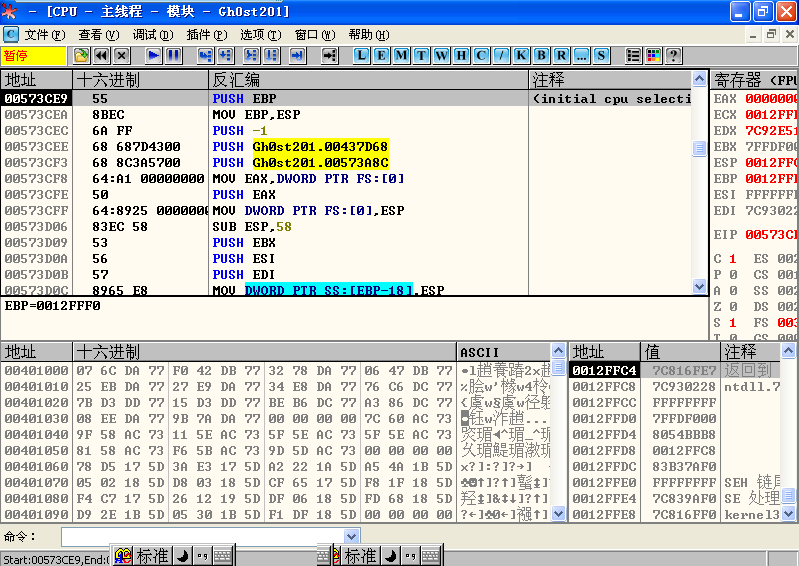Select the PUSH EBP line at 00573CE9
The image size is (799, 566).
(x=346, y=98)
